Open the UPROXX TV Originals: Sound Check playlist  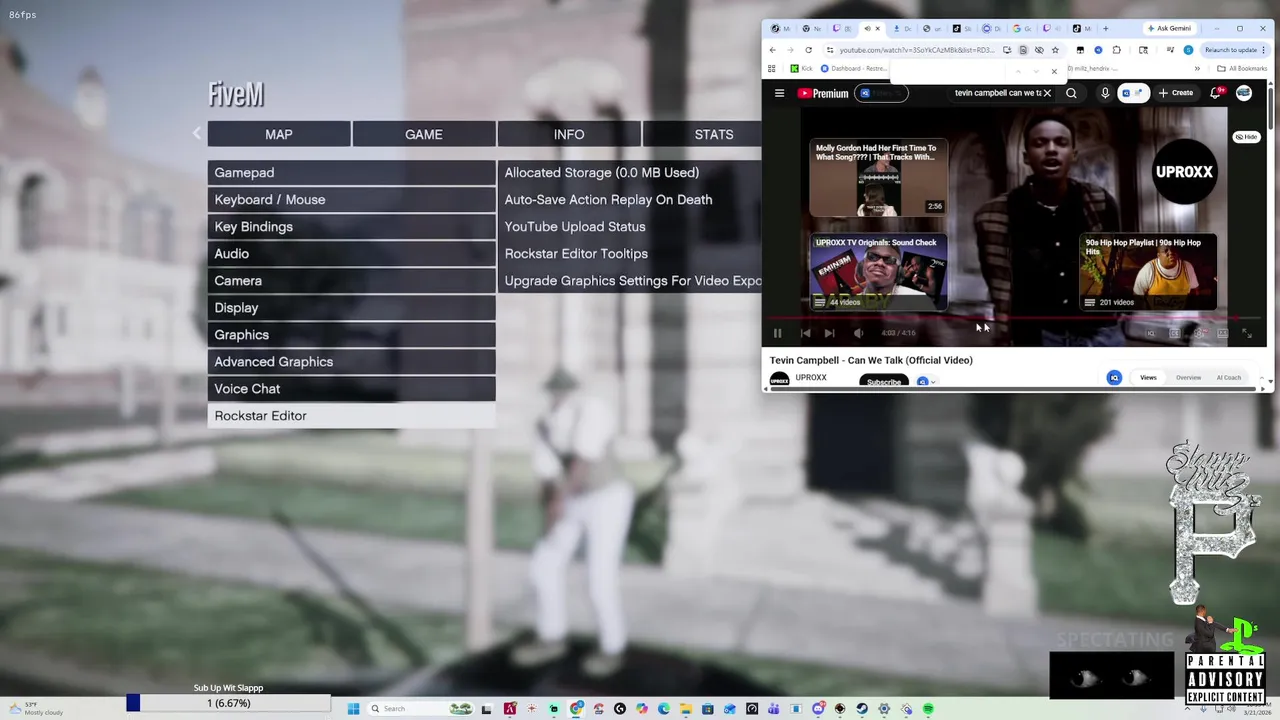(878, 272)
